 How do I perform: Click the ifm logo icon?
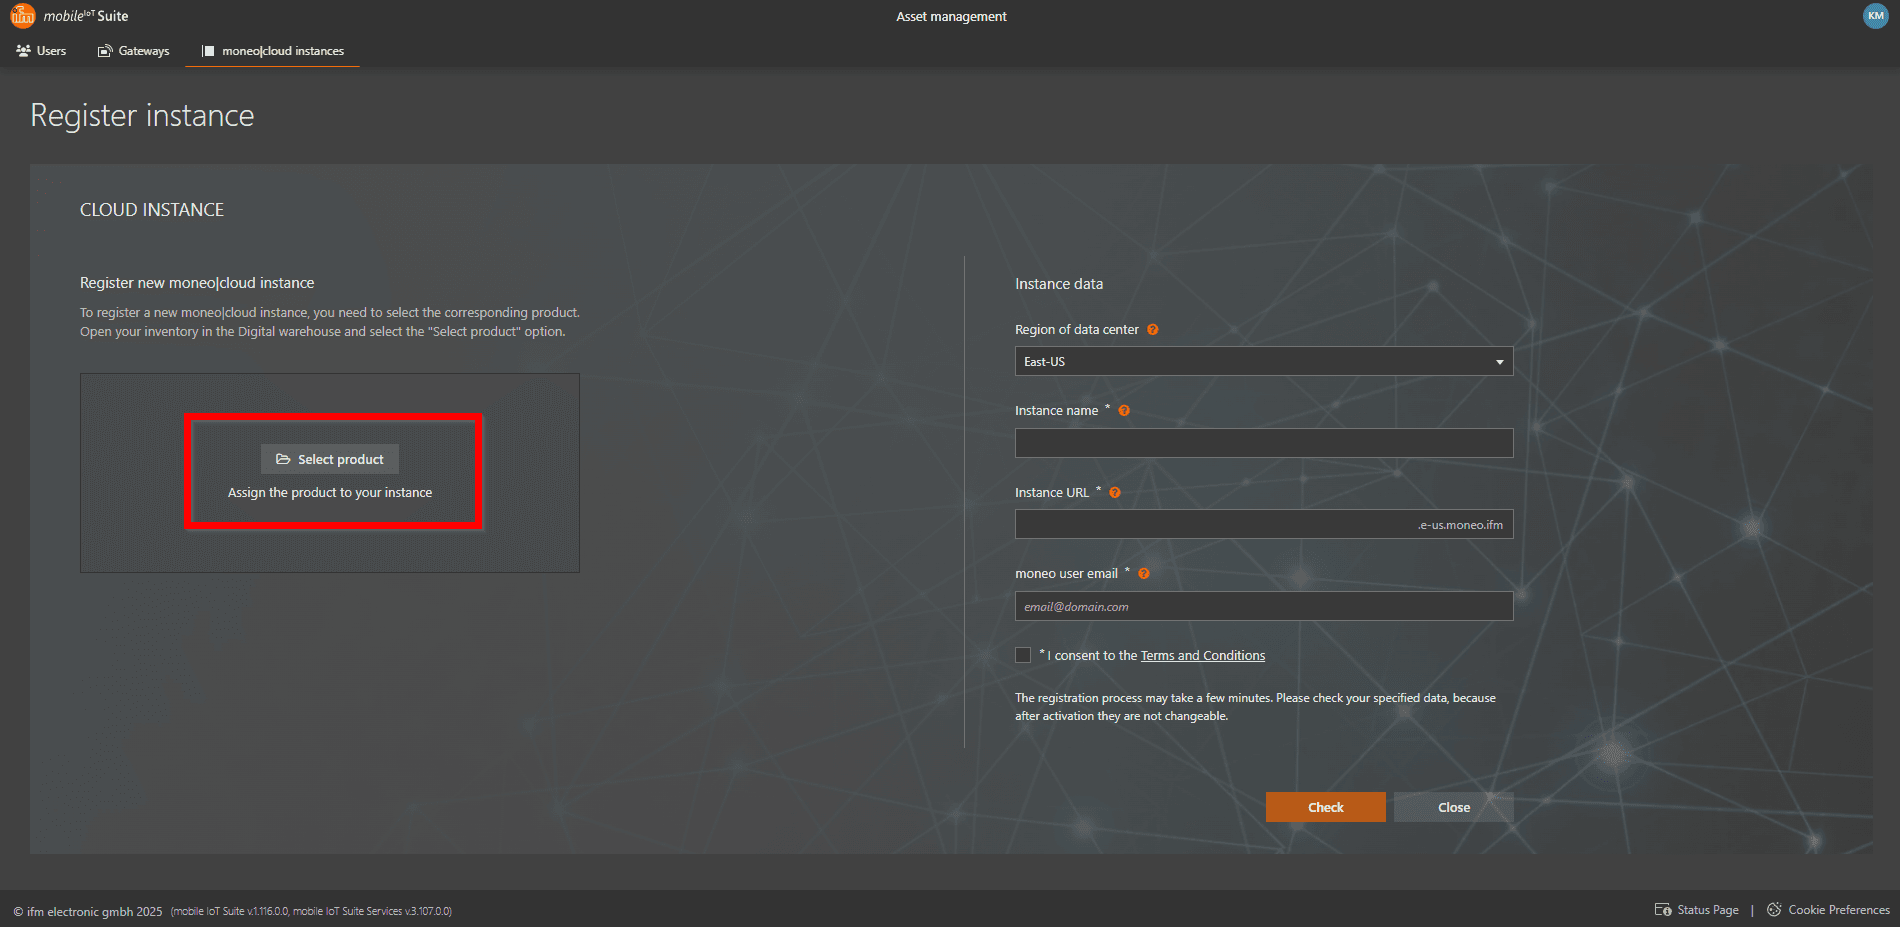[x=22, y=15]
